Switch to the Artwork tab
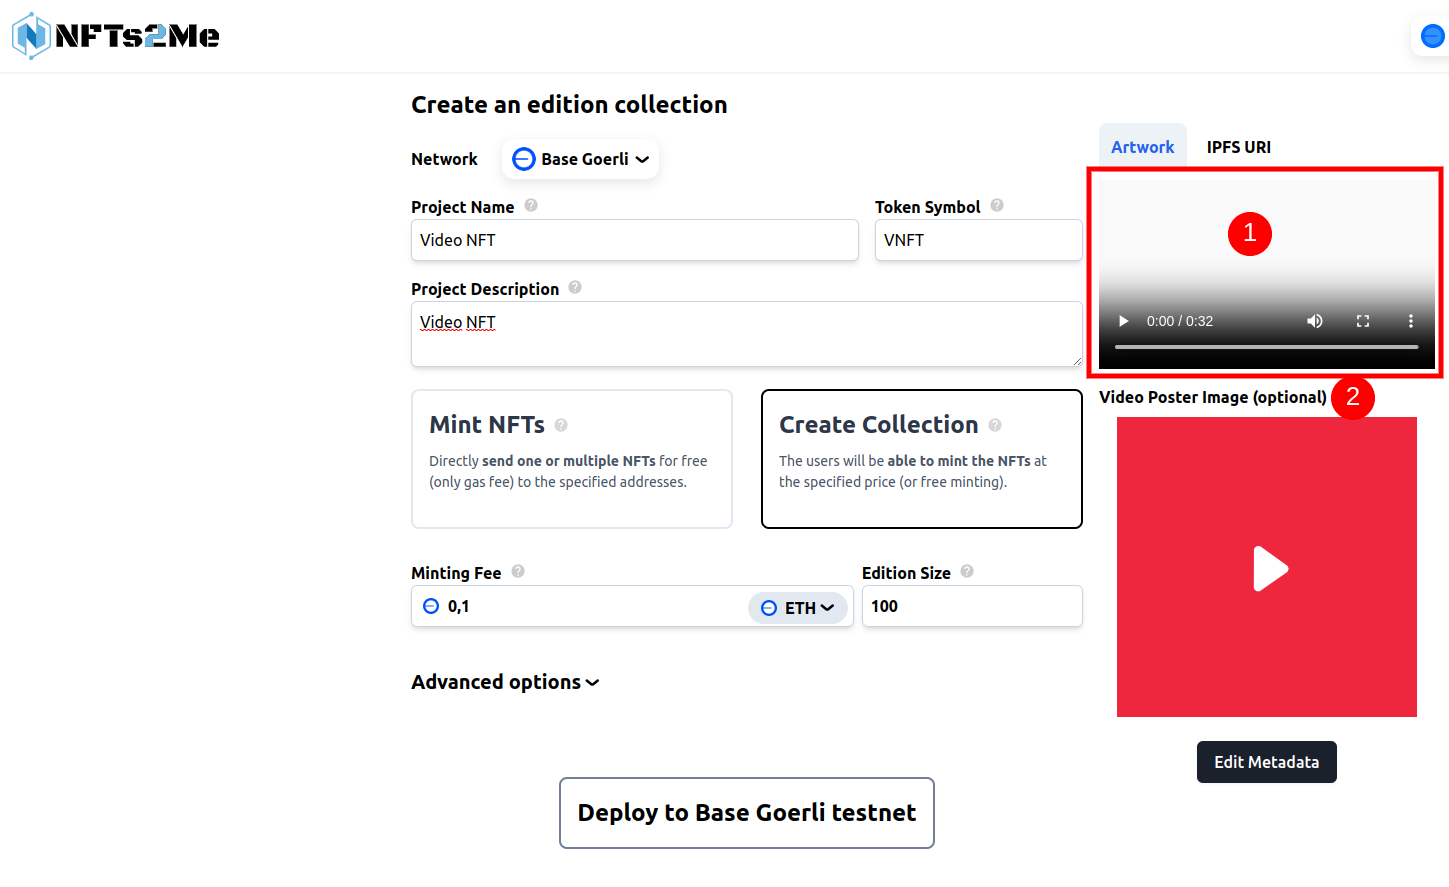1449x887 pixels. (x=1142, y=147)
